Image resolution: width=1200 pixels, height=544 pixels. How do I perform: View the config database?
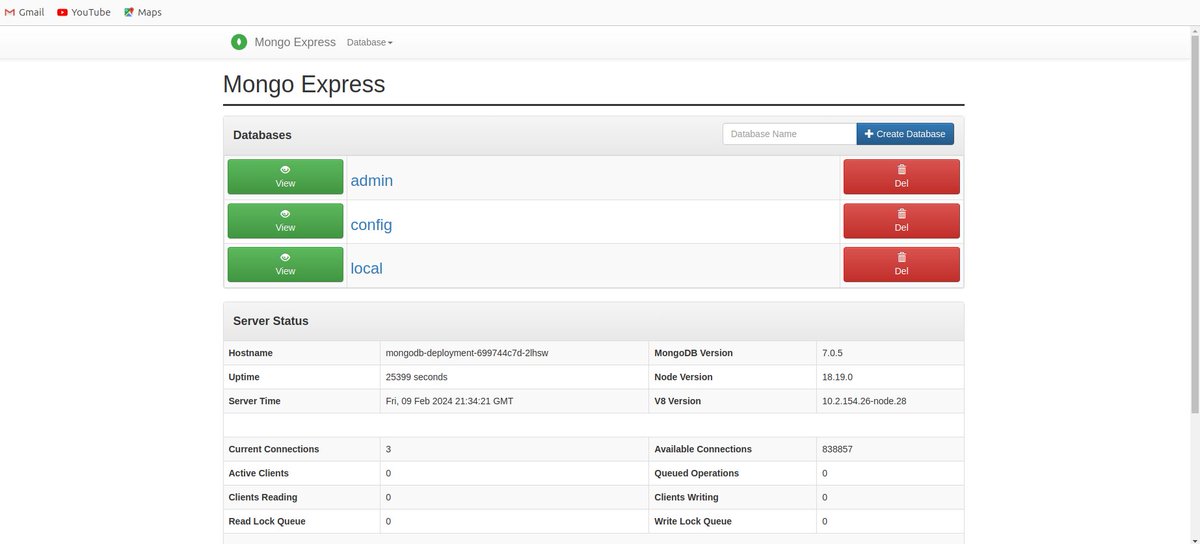[285, 221]
